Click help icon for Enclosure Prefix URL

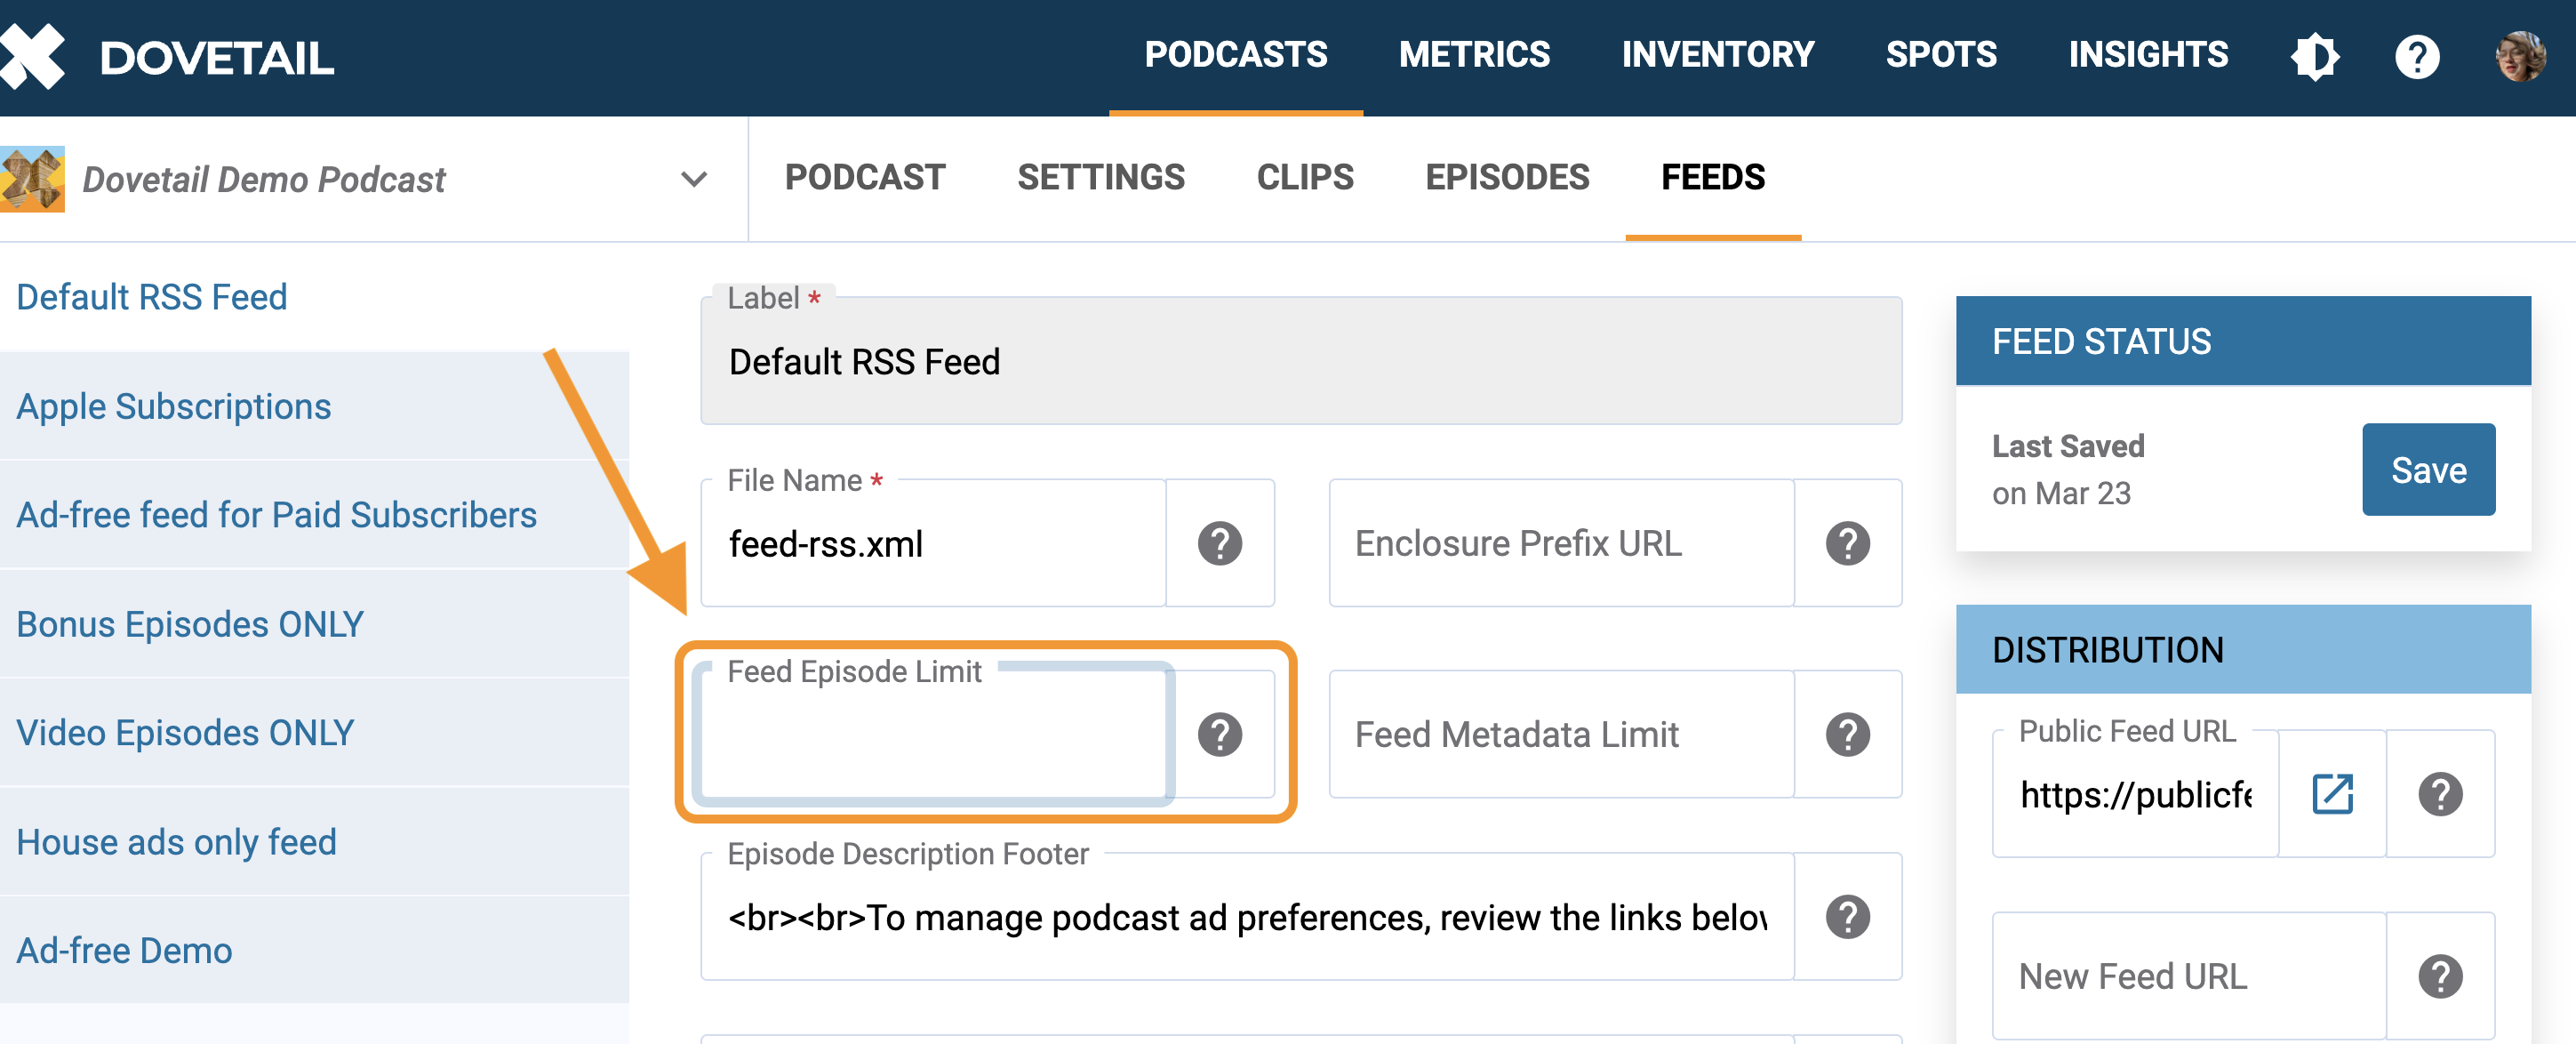(x=1846, y=544)
